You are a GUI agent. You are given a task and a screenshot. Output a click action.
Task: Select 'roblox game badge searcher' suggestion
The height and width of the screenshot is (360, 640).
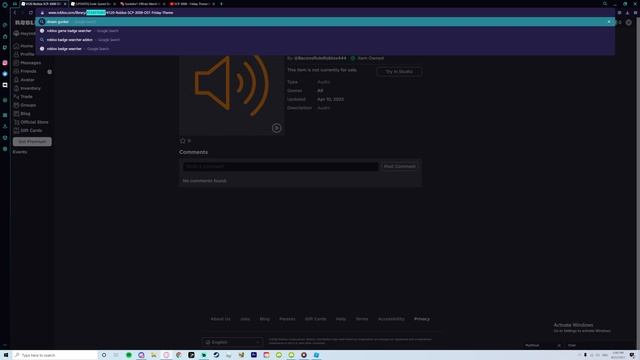point(324,31)
